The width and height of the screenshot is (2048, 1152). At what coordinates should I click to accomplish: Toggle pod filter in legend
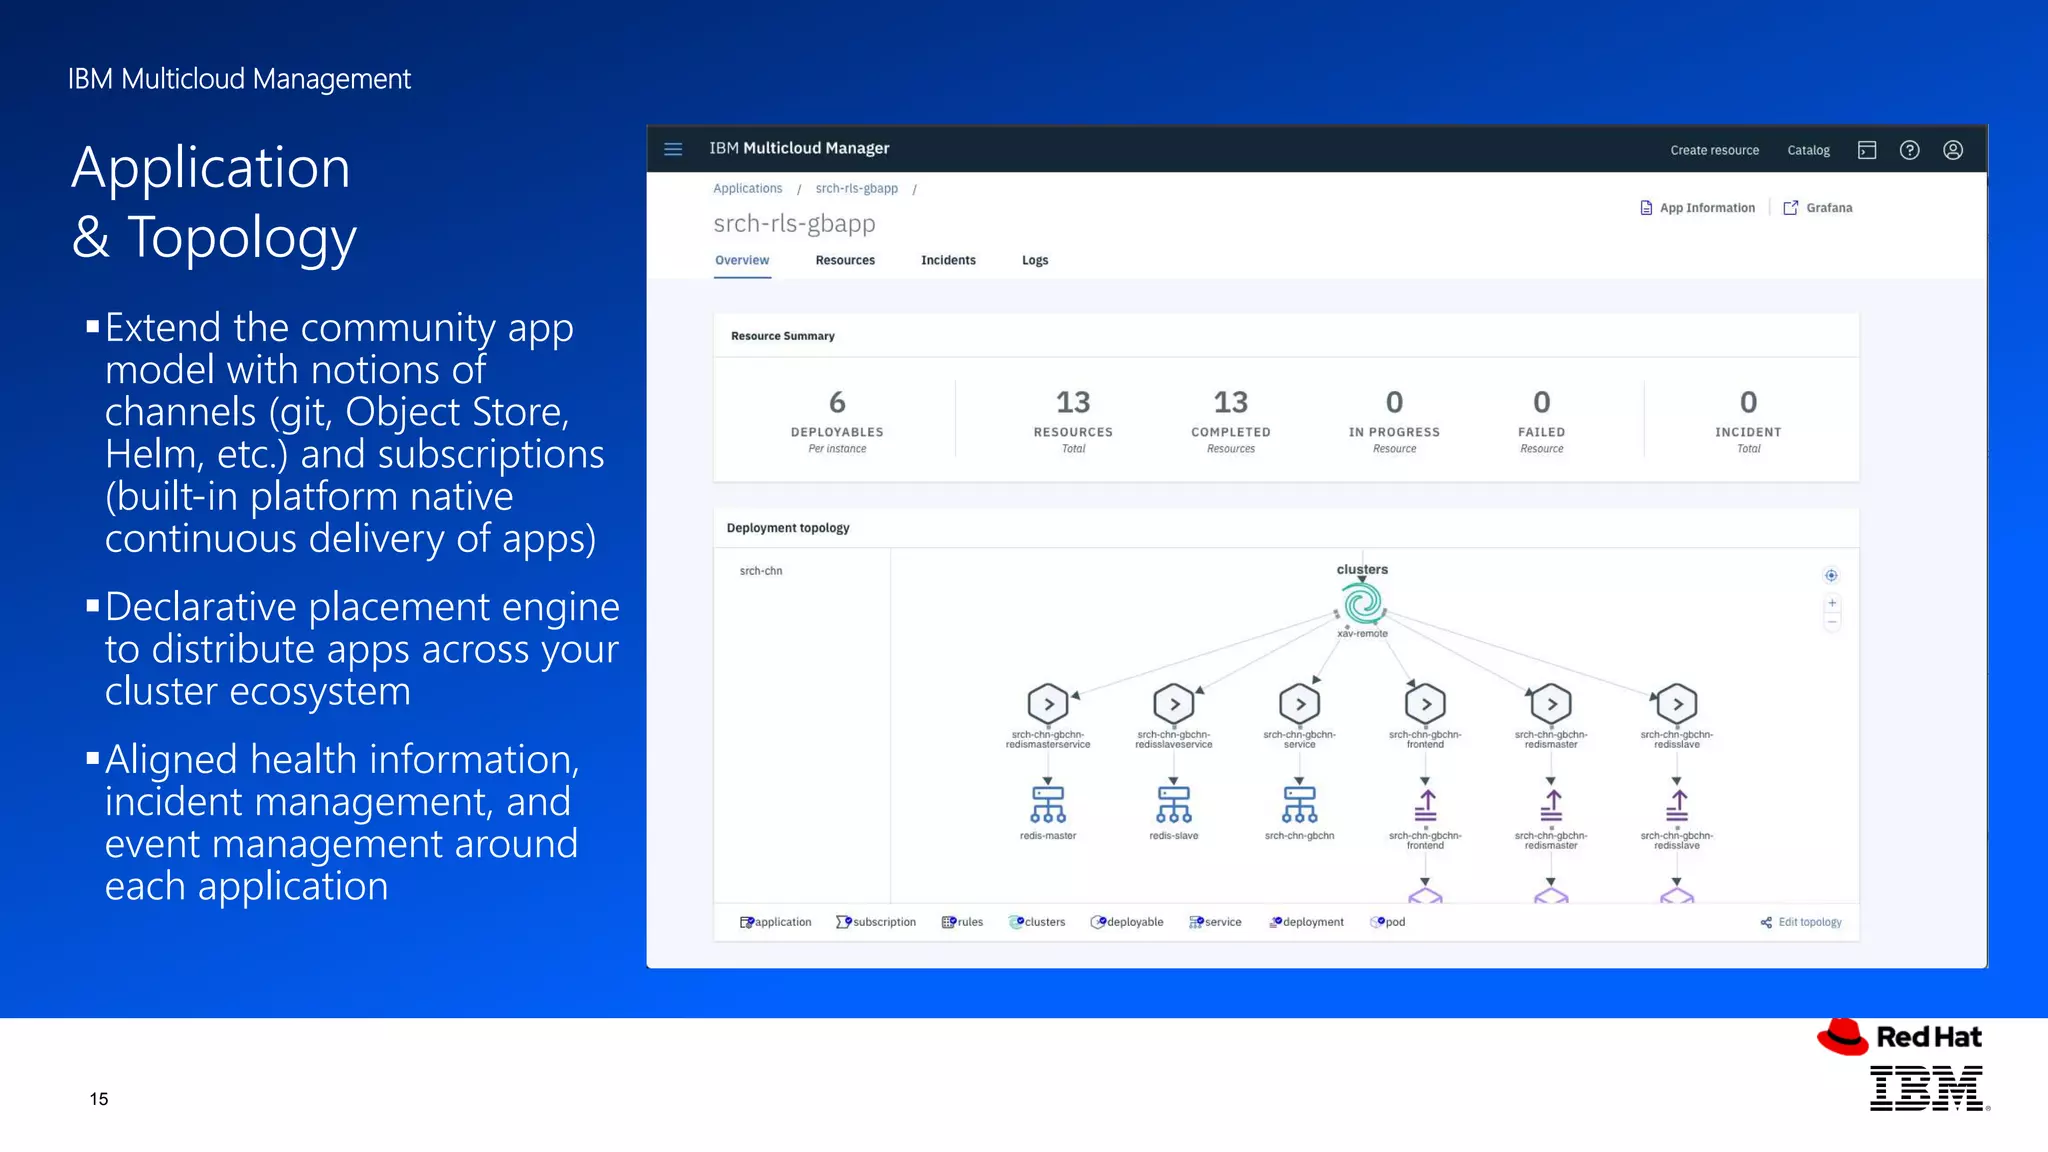tap(1388, 922)
